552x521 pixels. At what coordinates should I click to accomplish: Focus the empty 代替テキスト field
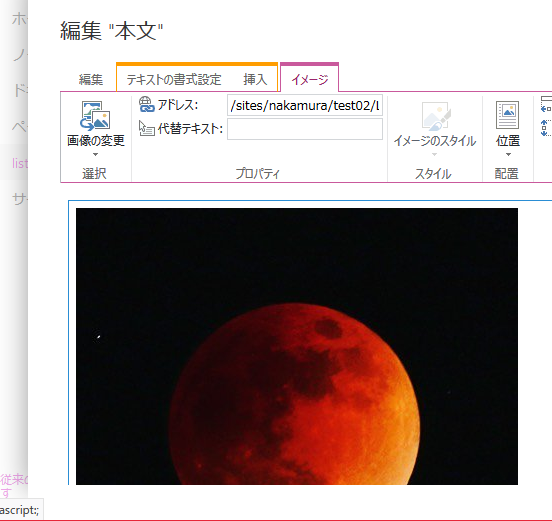[305, 129]
